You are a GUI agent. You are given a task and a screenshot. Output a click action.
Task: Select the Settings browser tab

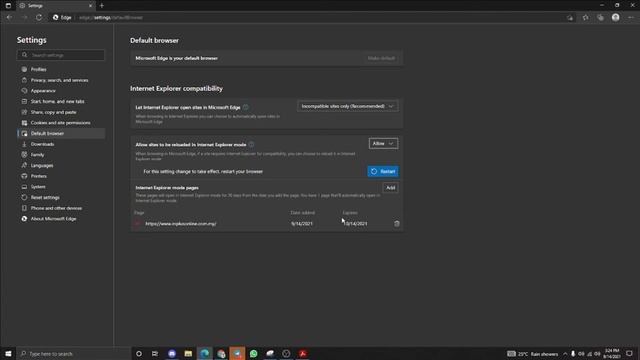55,6
